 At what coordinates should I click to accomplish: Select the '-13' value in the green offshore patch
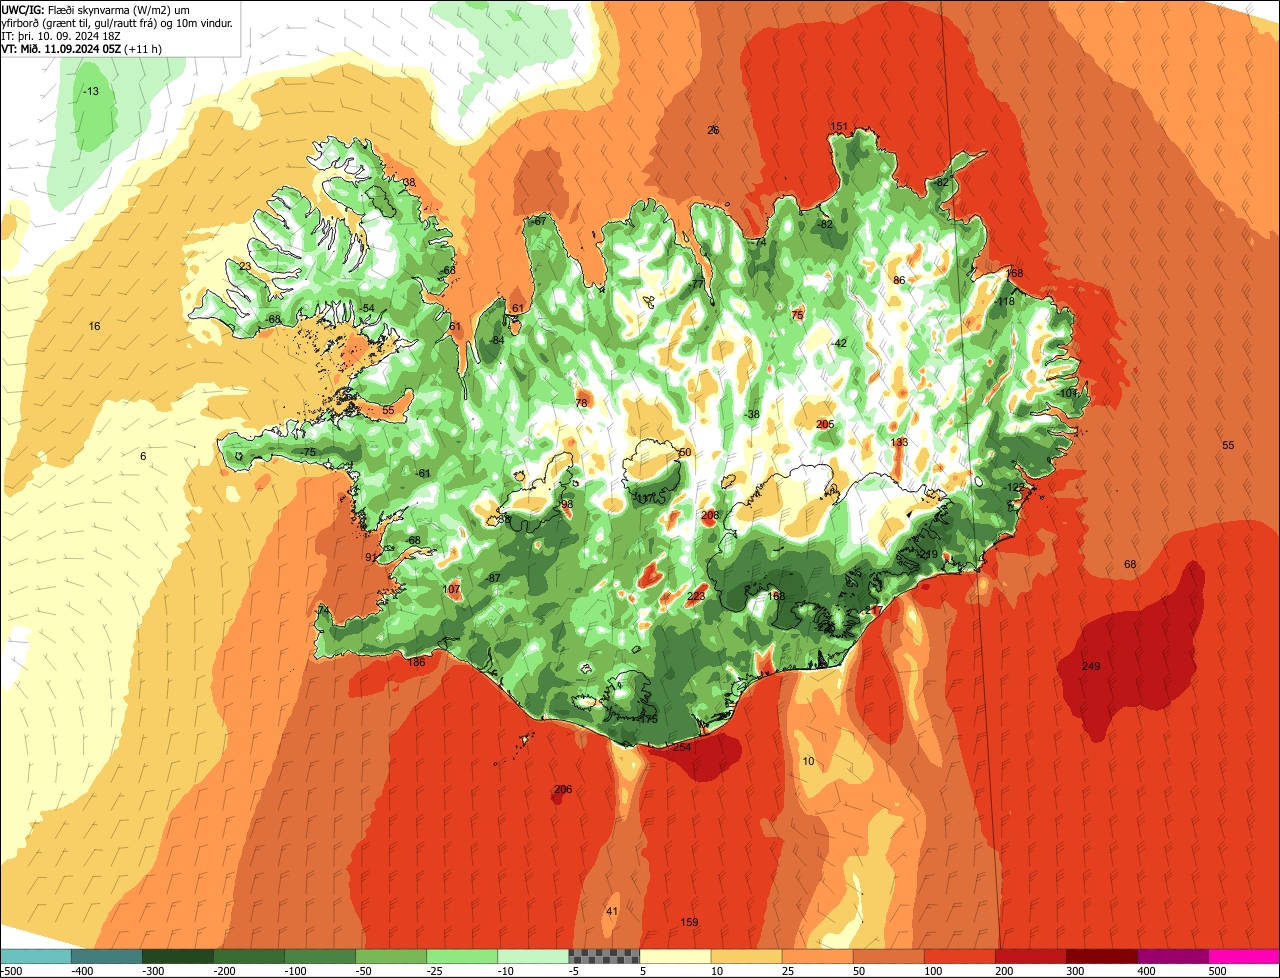(90, 91)
